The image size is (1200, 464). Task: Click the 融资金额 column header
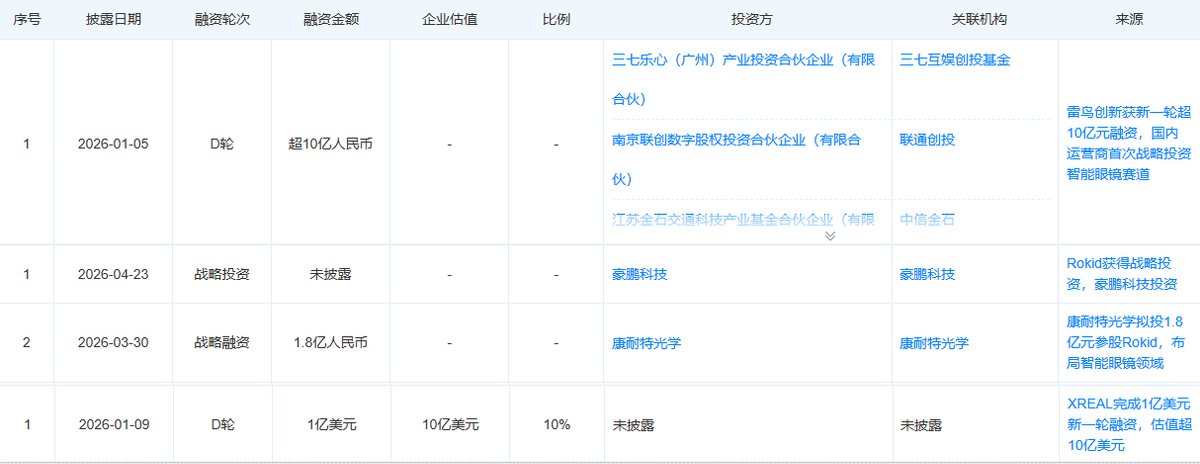[x=331, y=20]
